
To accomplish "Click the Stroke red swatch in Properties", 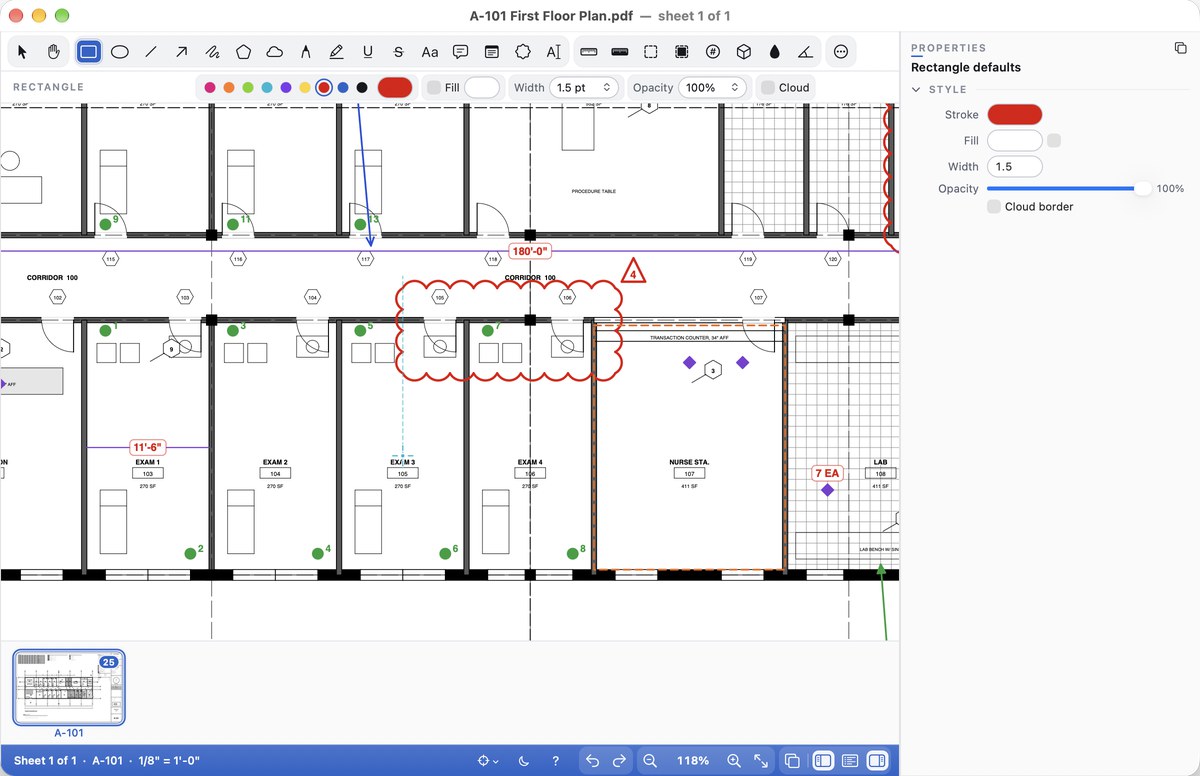I will (x=1015, y=115).
